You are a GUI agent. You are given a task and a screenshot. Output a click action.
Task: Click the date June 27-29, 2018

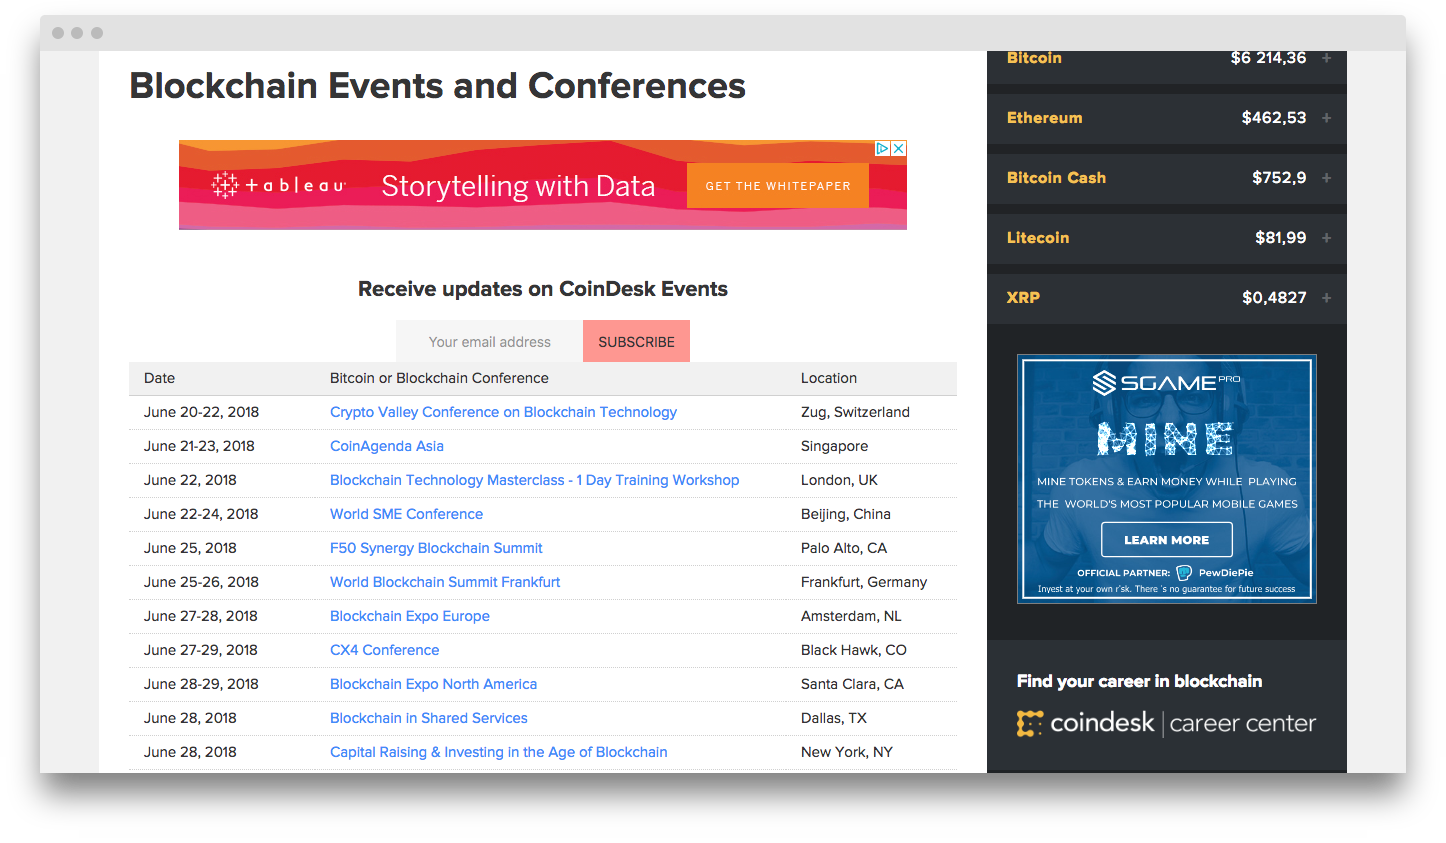pyautogui.click(x=201, y=650)
